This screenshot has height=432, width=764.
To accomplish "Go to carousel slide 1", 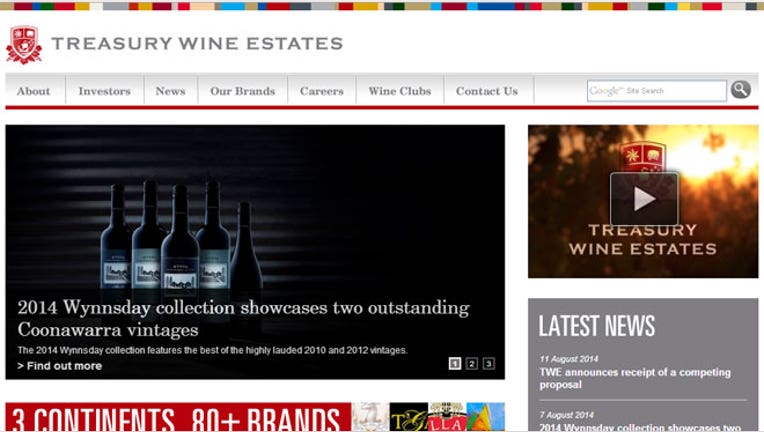I will point(455,363).
